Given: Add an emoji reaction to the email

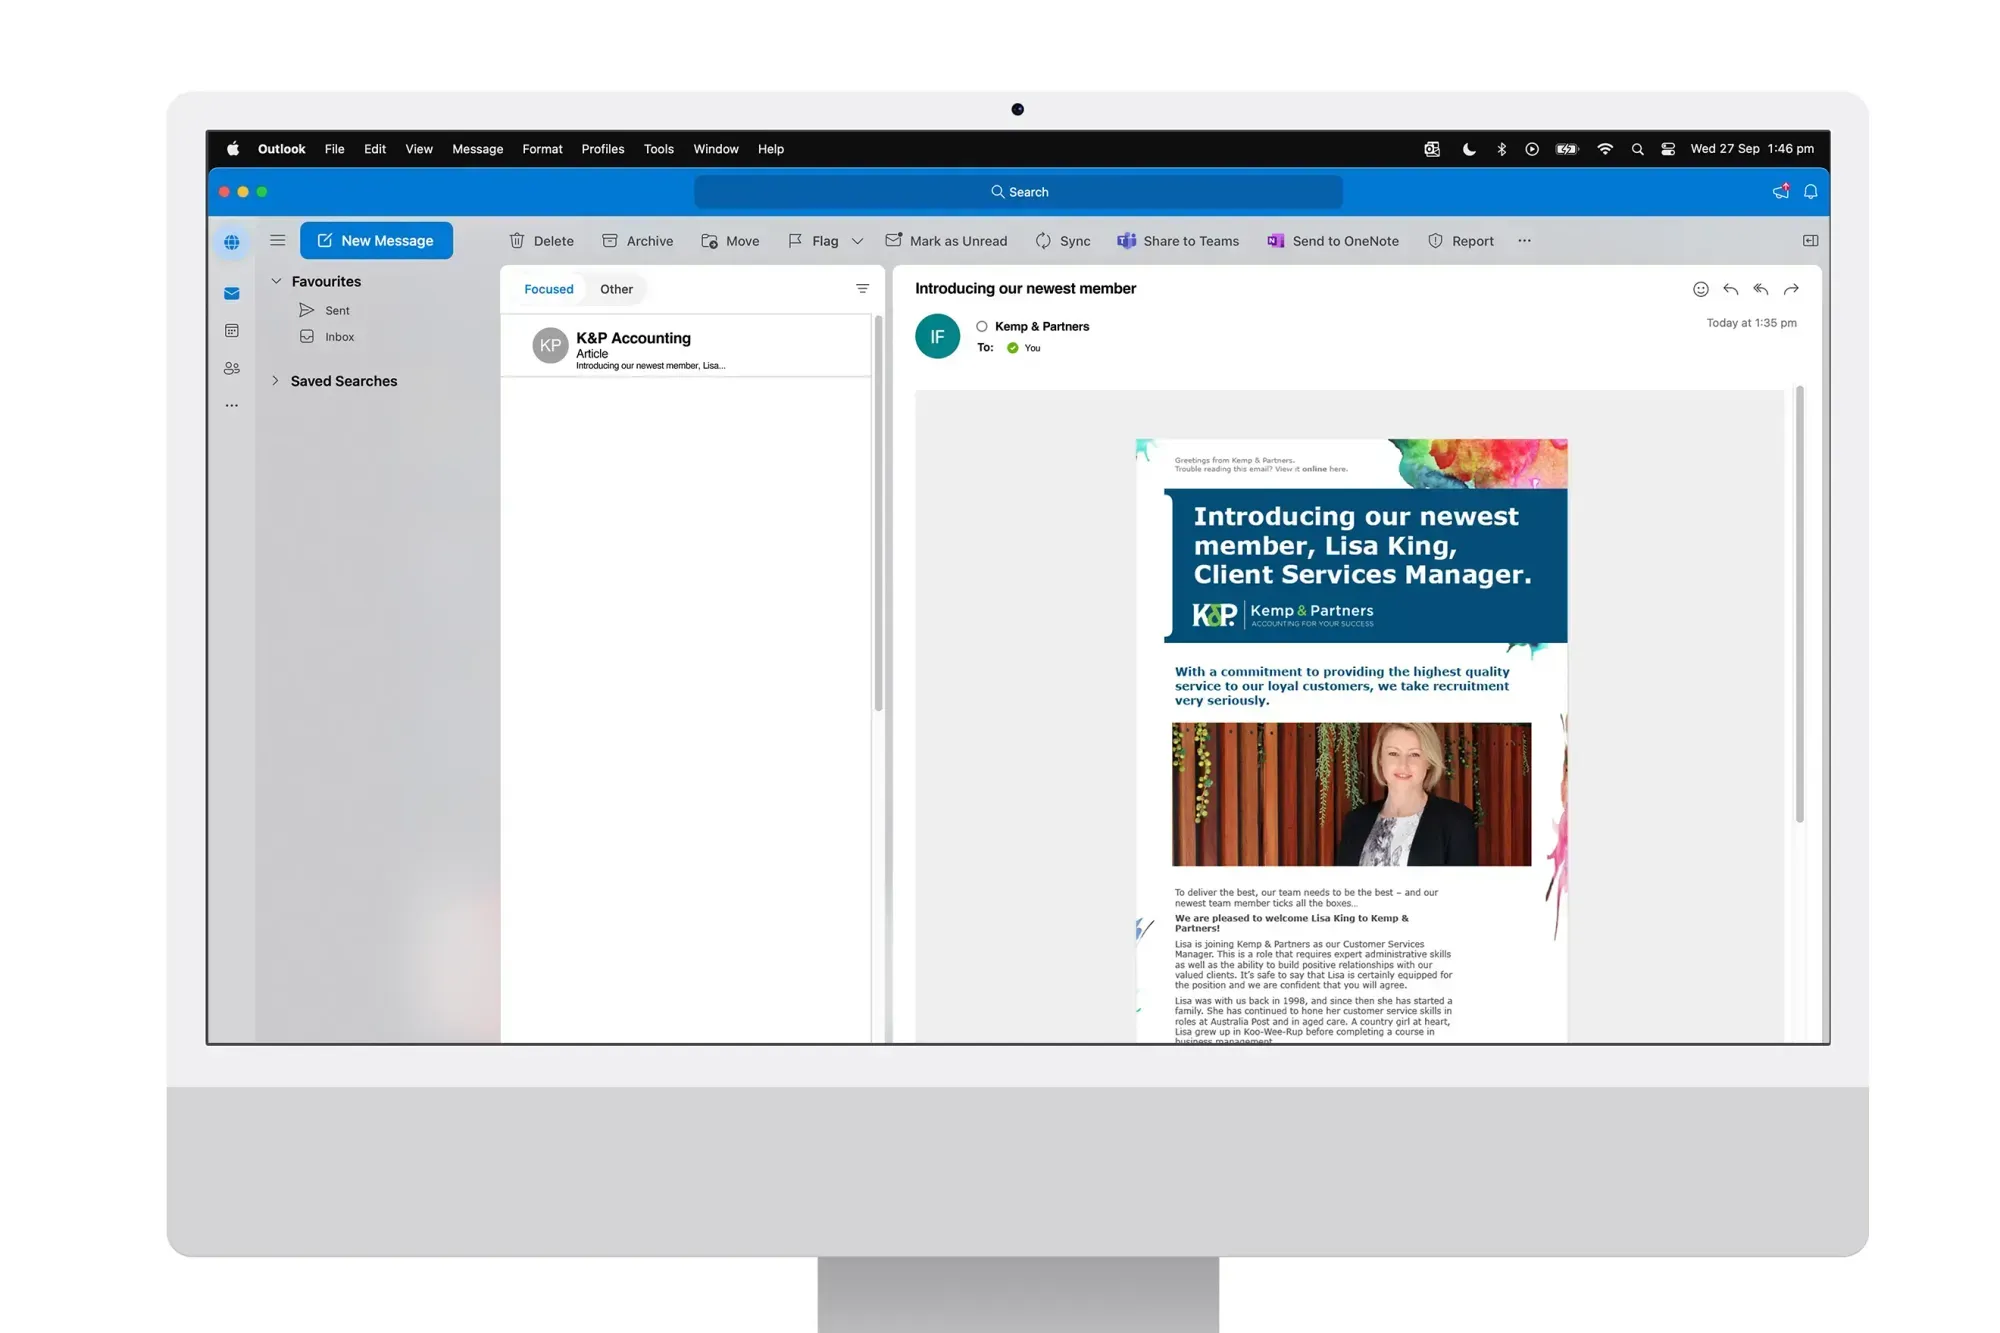Looking at the screenshot, I should coord(1700,289).
